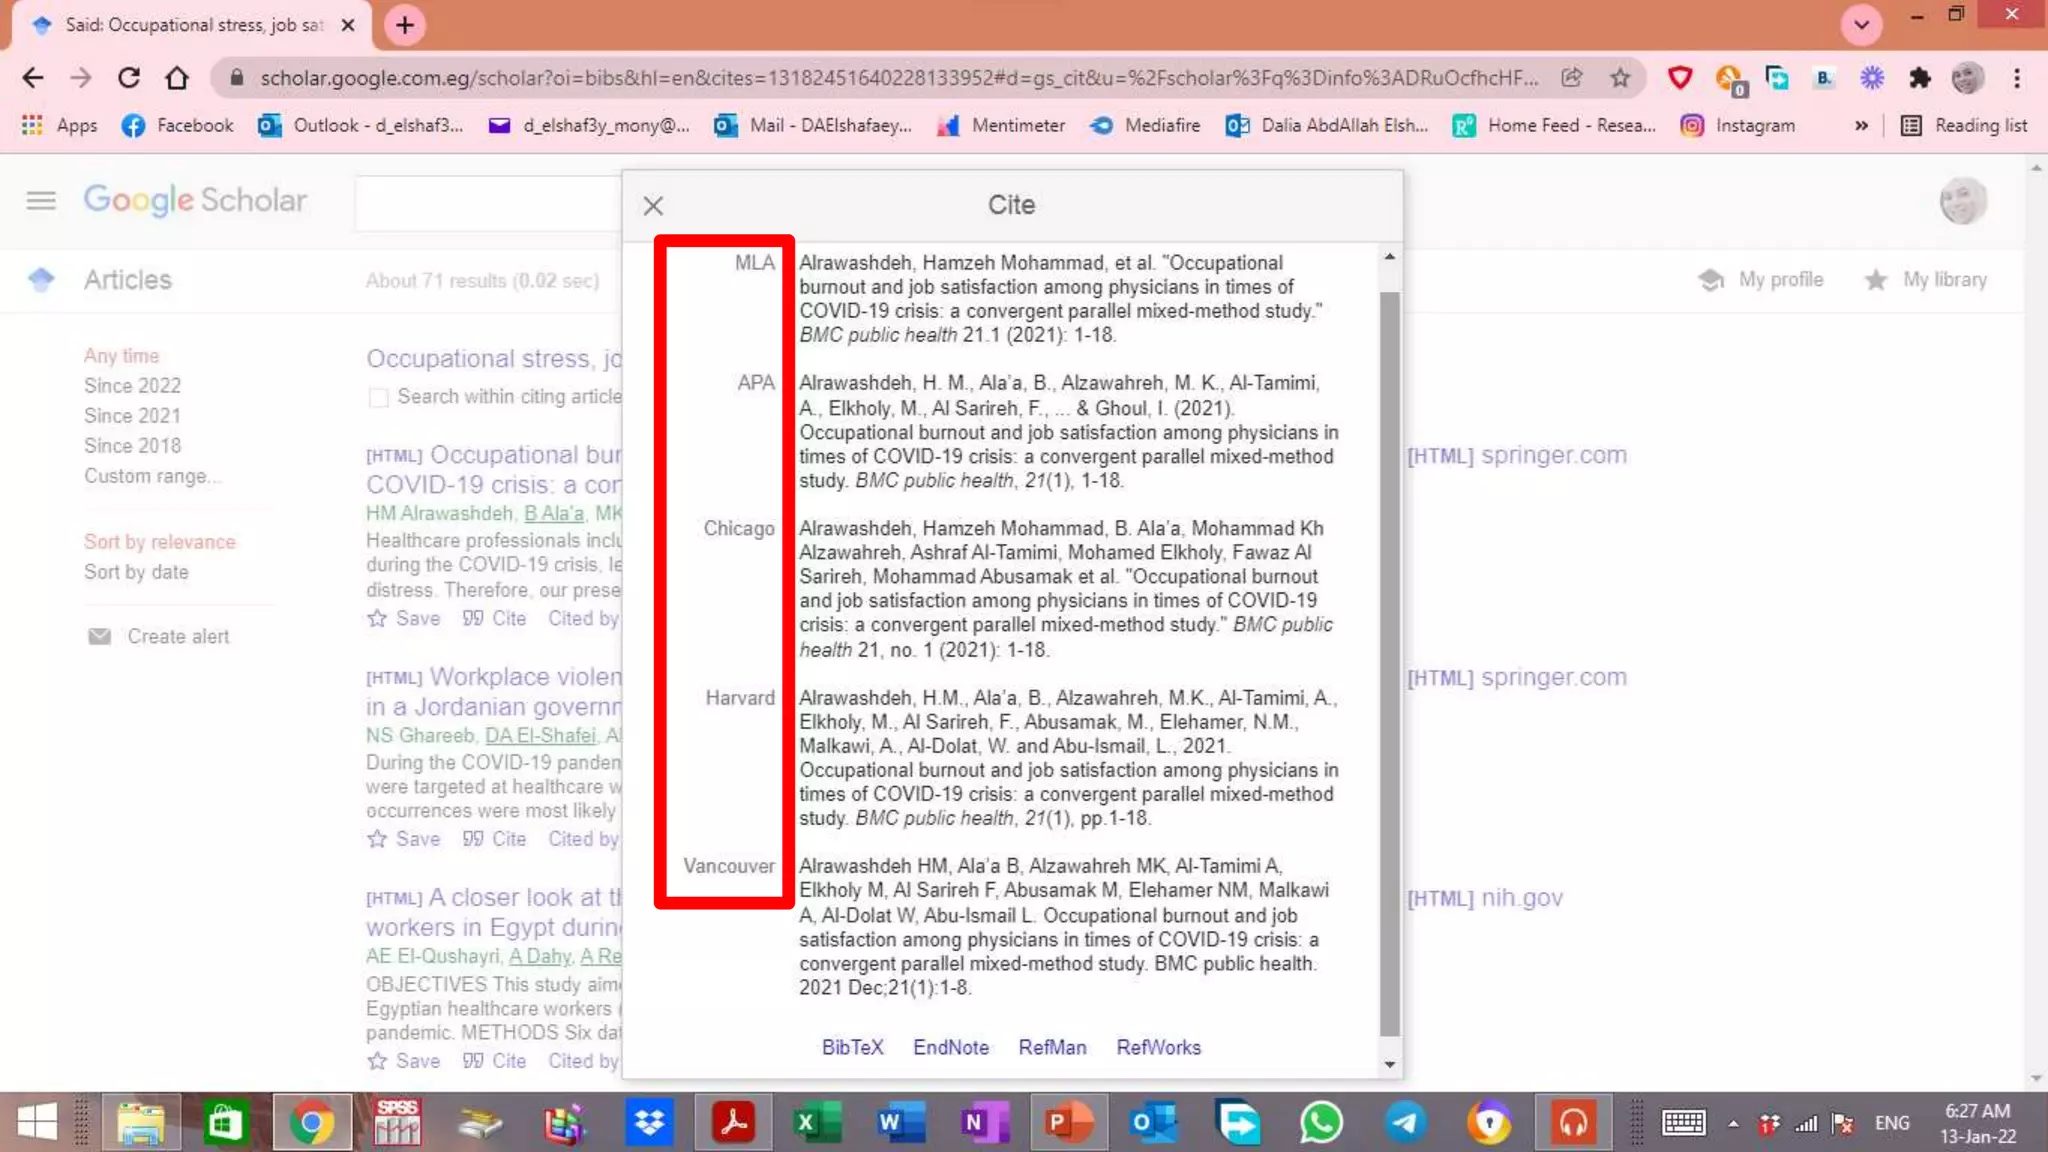The width and height of the screenshot is (2048, 1152).
Task: Open a new browser tab
Action: click(x=405, y=25)
